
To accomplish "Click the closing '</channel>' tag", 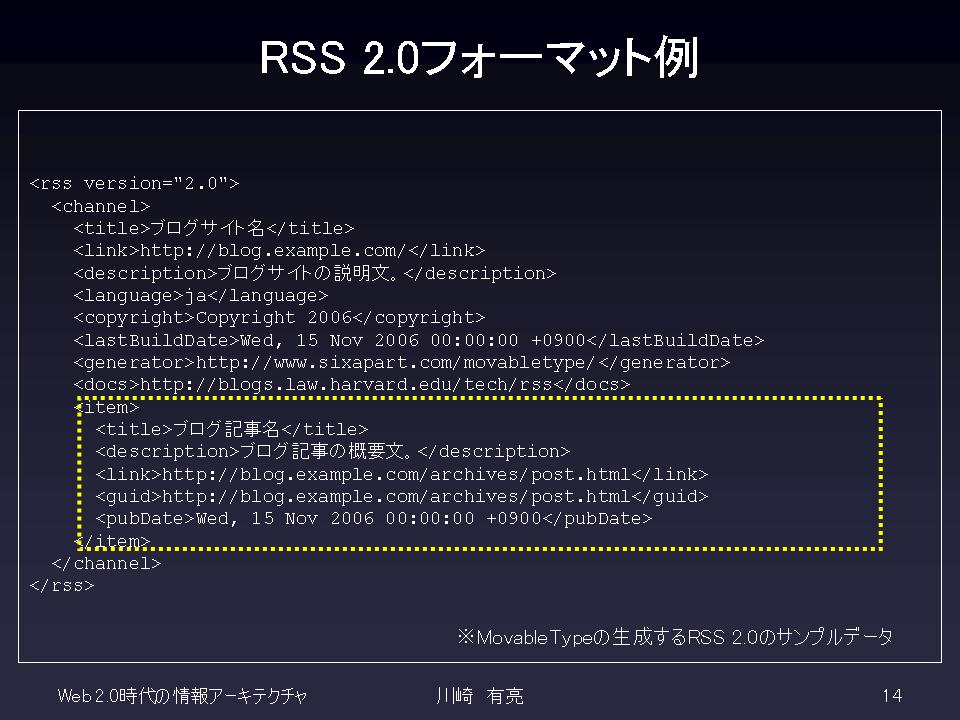I will (107, 563).
